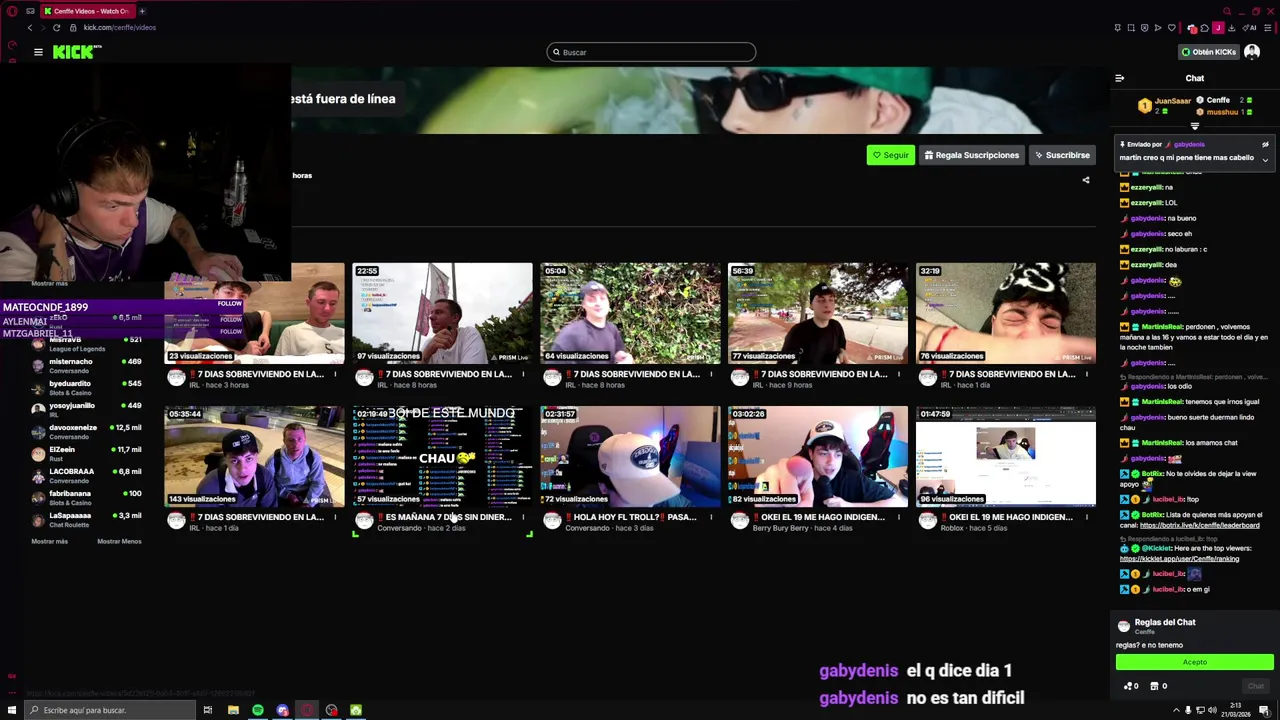The image size is (1280, 720).
Task: Reload the page with the refresh icon
Action: [56, 27]
